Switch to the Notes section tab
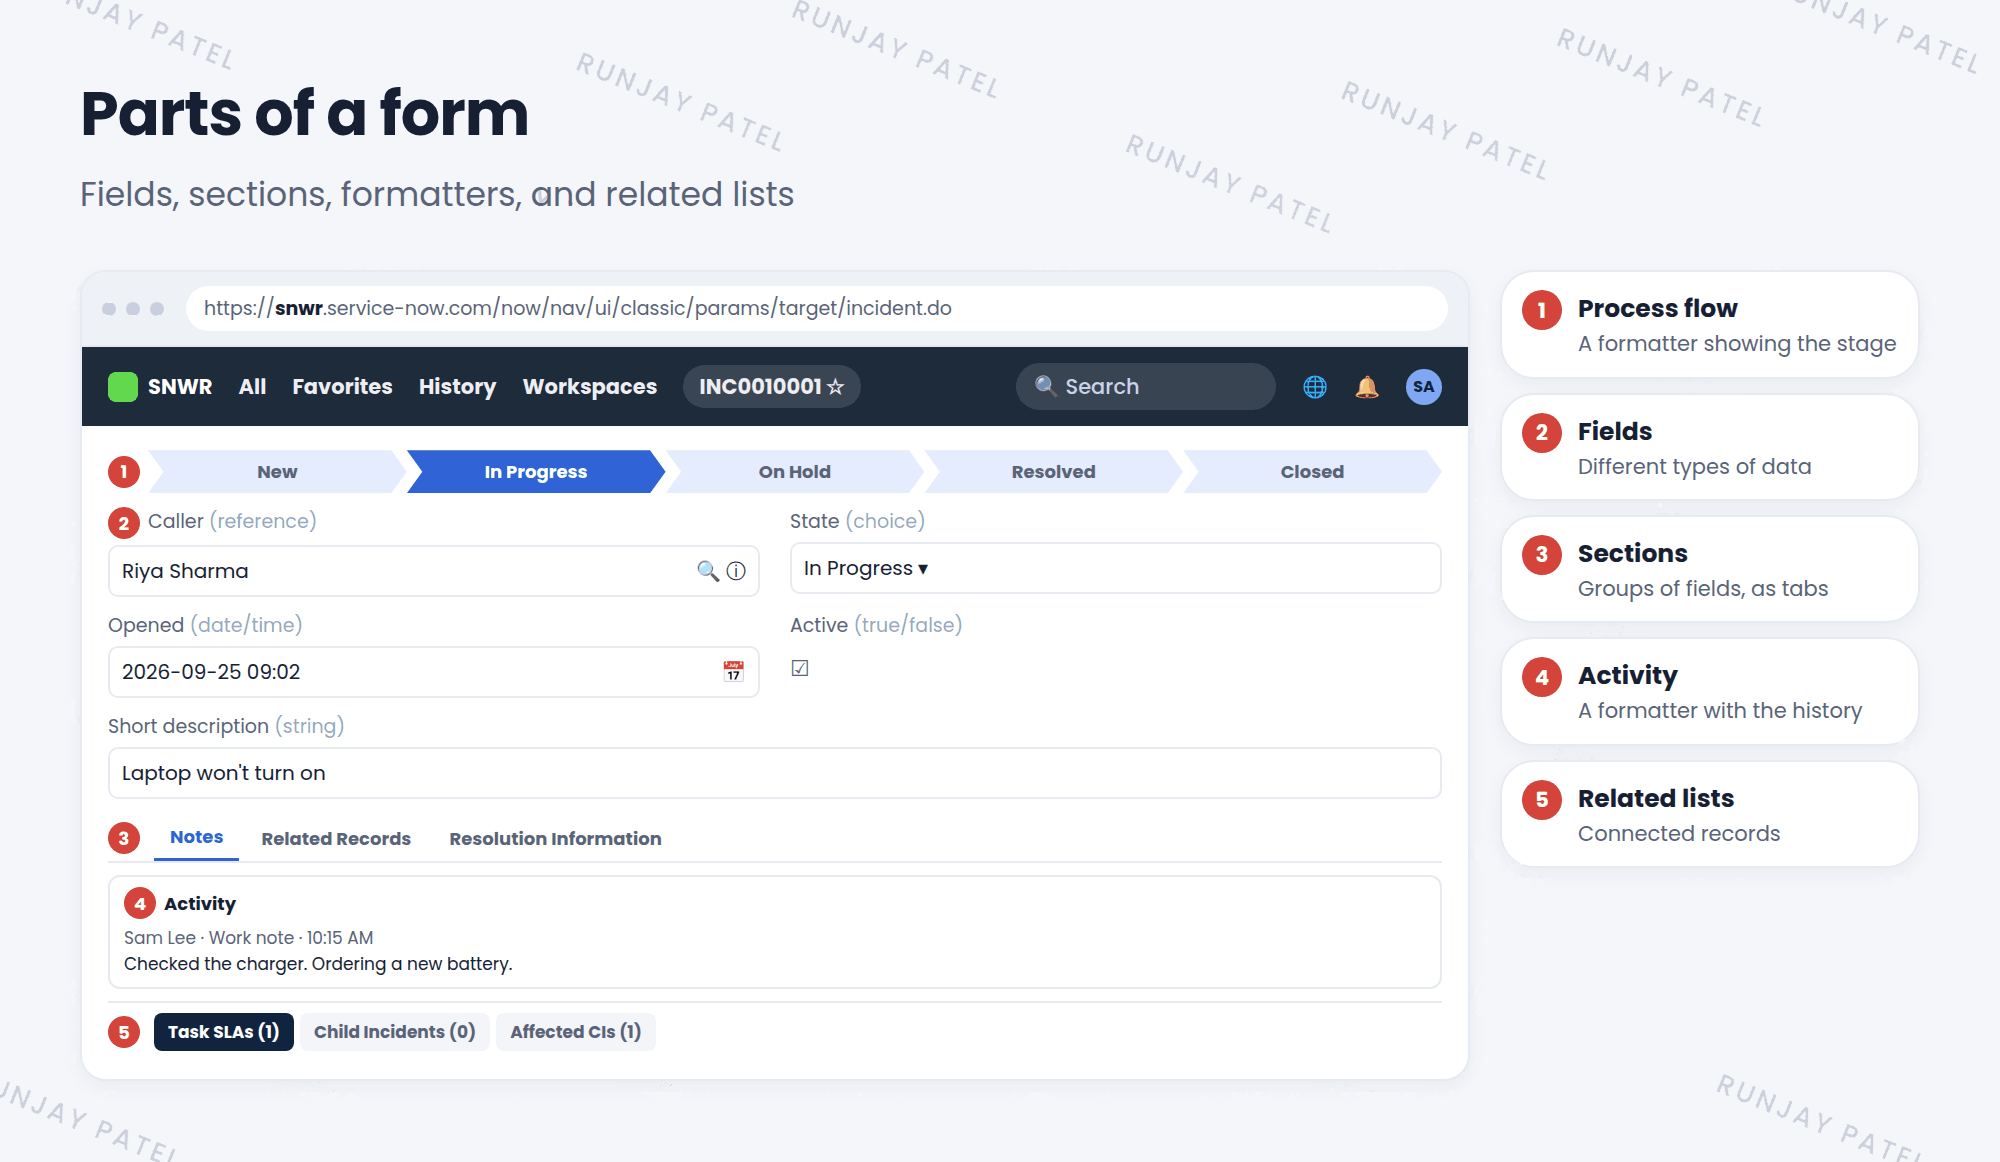This screenshot has height=1162, width=2000. [196, 838]
